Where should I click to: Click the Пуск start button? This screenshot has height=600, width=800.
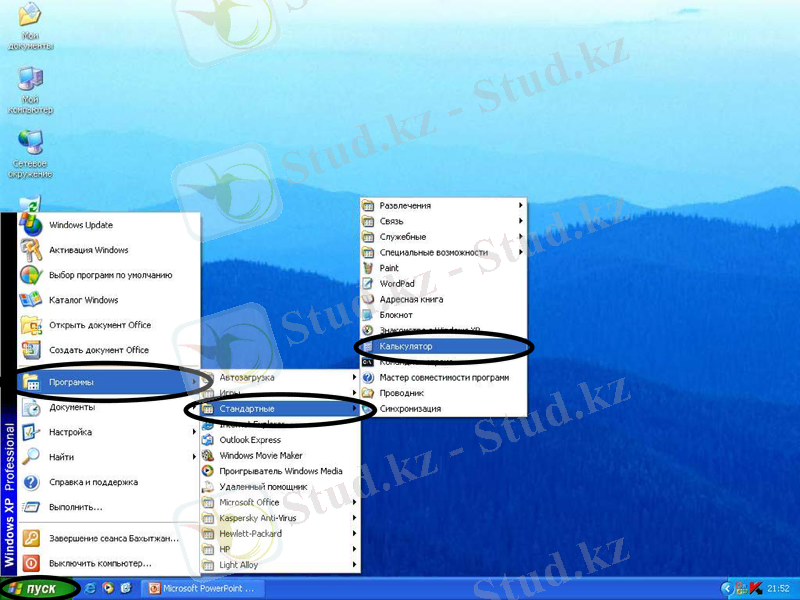click(x=38, y=588)
